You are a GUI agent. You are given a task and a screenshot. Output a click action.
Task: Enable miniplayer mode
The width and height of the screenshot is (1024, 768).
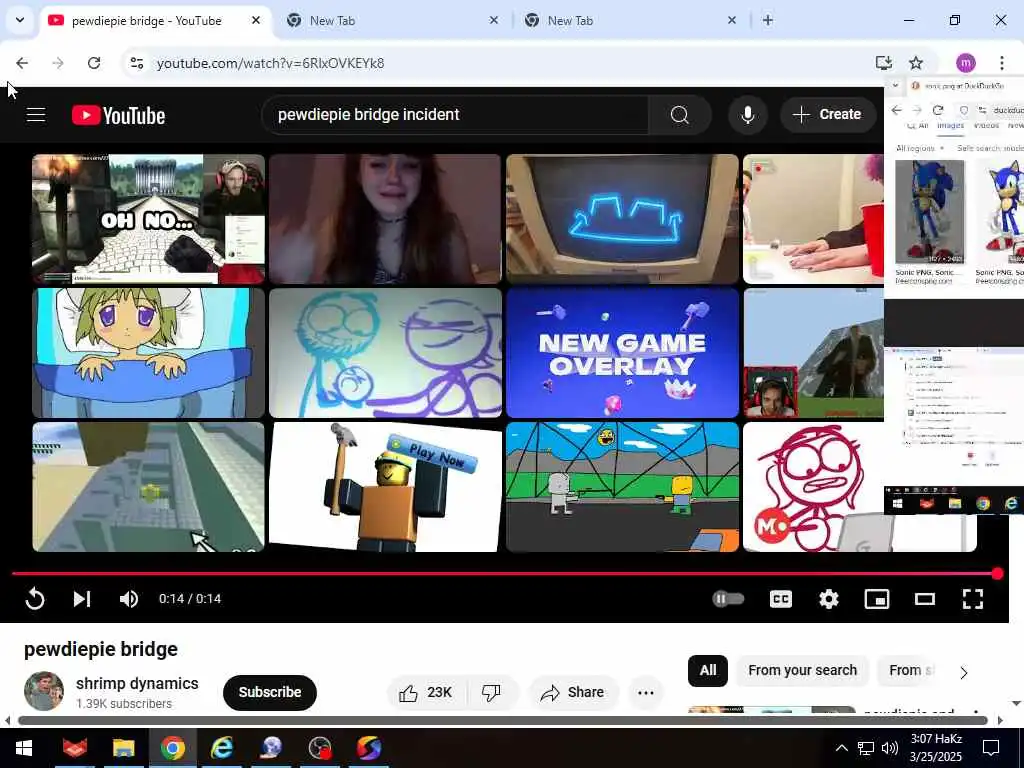[876, 599]
